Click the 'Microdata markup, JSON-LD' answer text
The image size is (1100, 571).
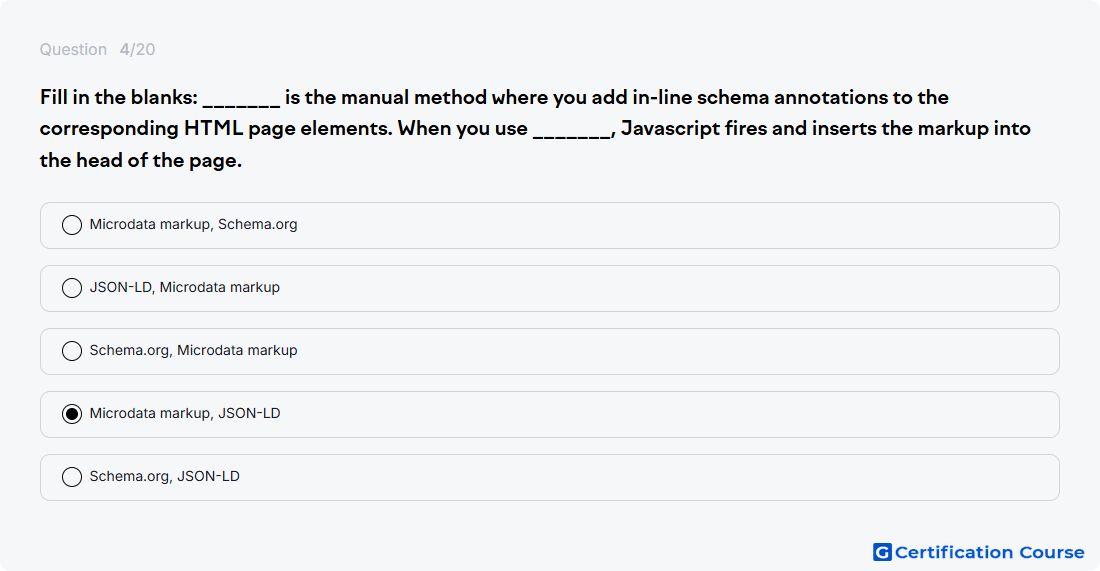coord(185,413)
